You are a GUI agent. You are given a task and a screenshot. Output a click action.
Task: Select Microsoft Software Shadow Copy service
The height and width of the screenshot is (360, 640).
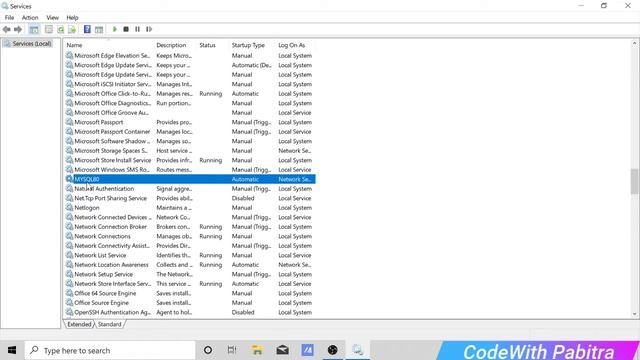(x=190, y=141)
